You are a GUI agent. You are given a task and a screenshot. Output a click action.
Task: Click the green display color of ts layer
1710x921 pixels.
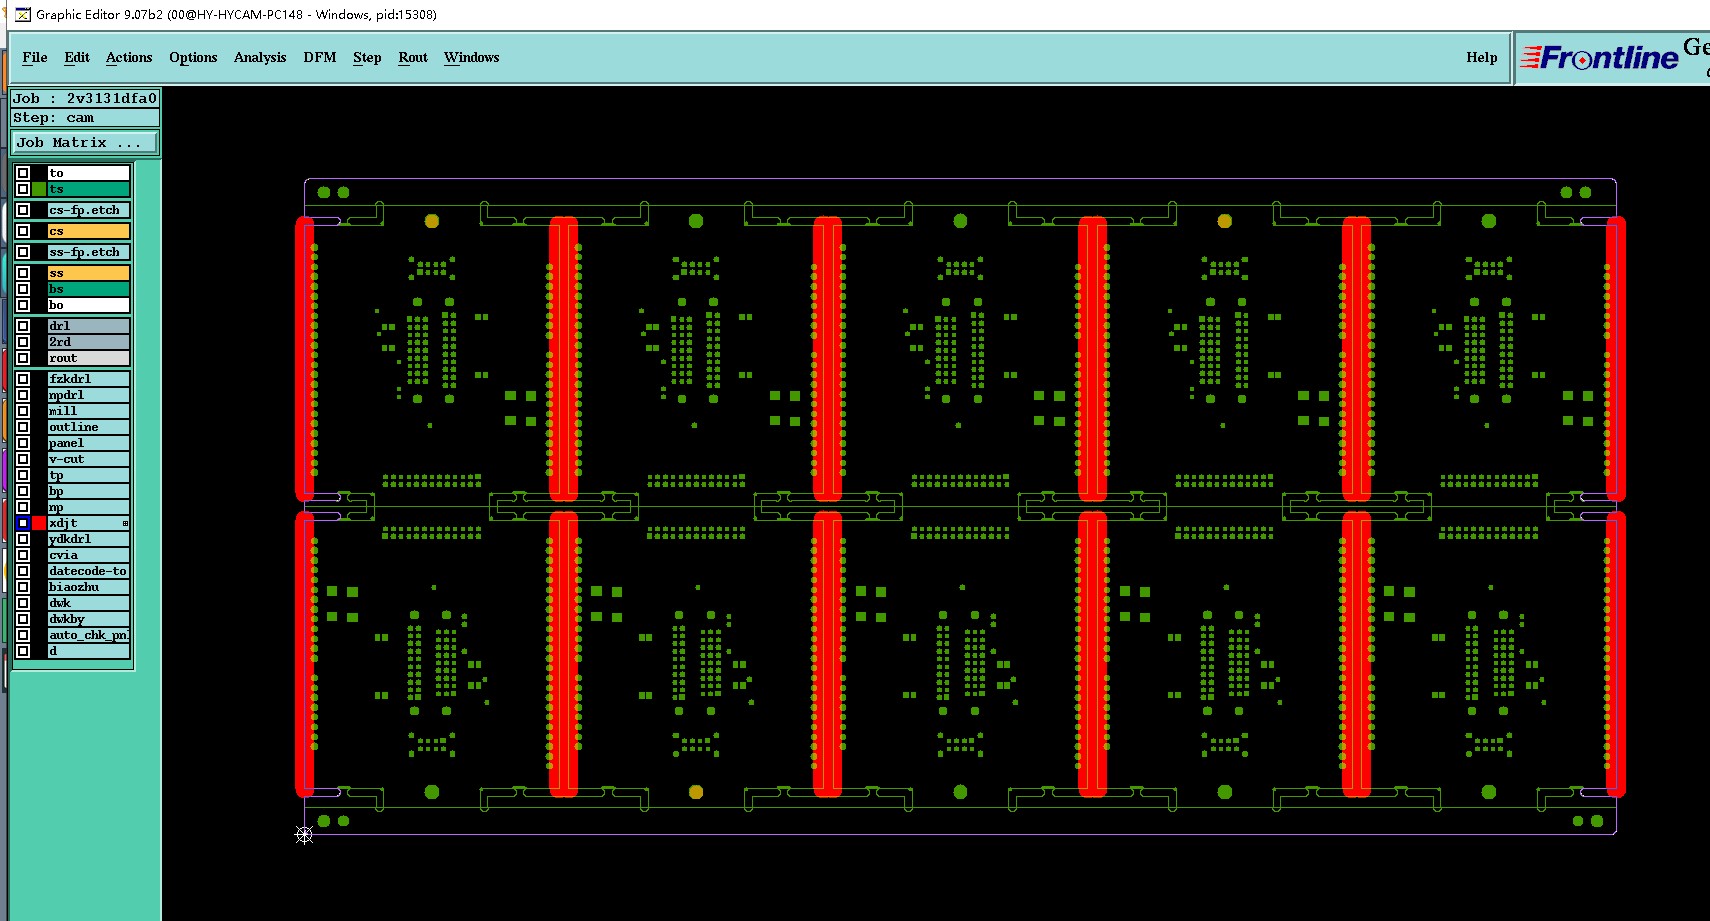[39, 189]
